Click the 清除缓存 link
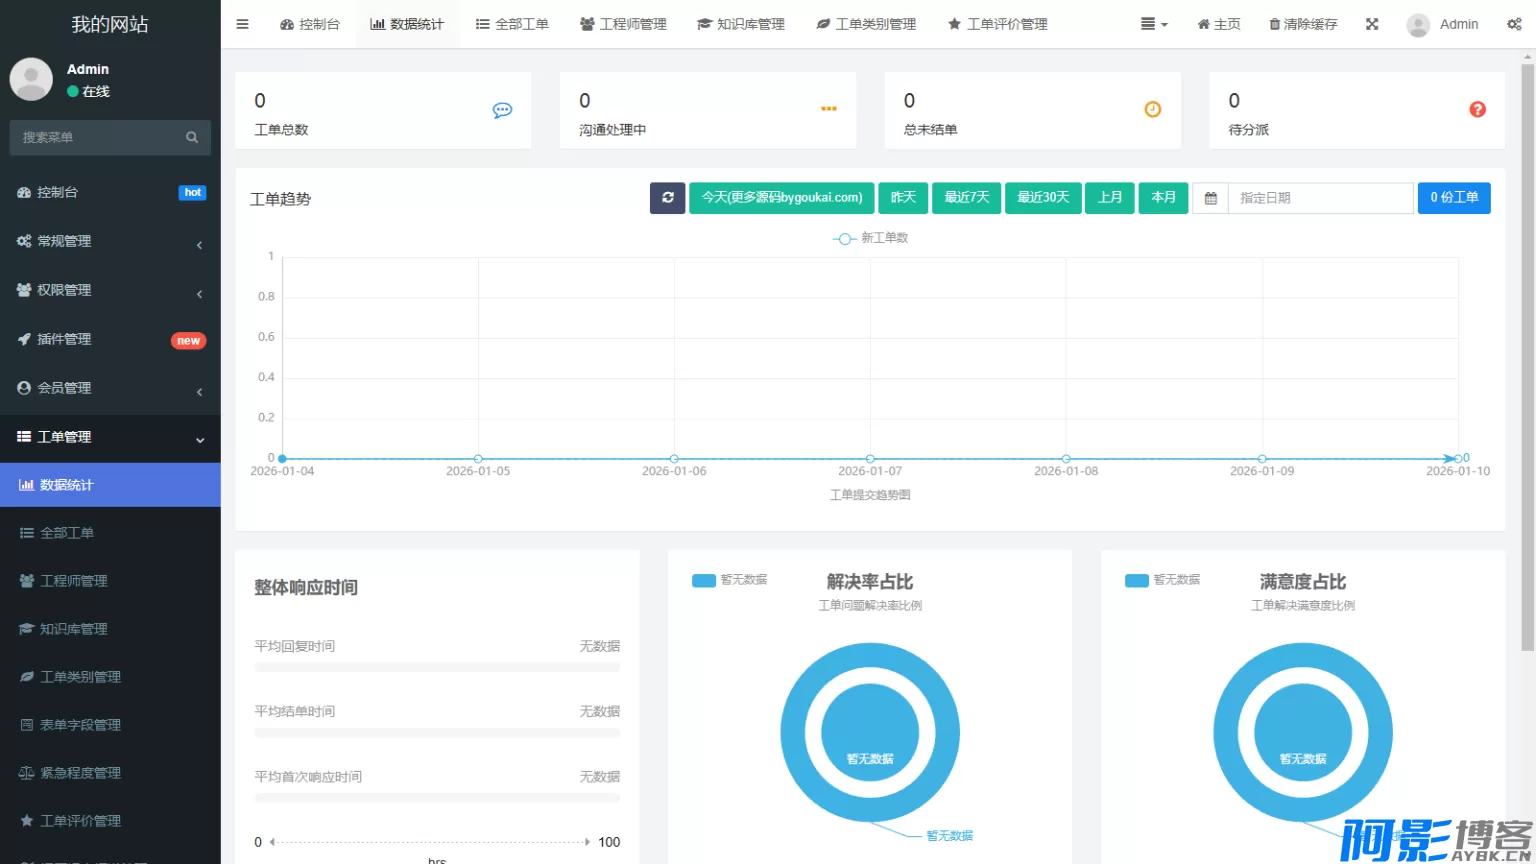Screen dimensions: 1536x864 [1303, 24]
